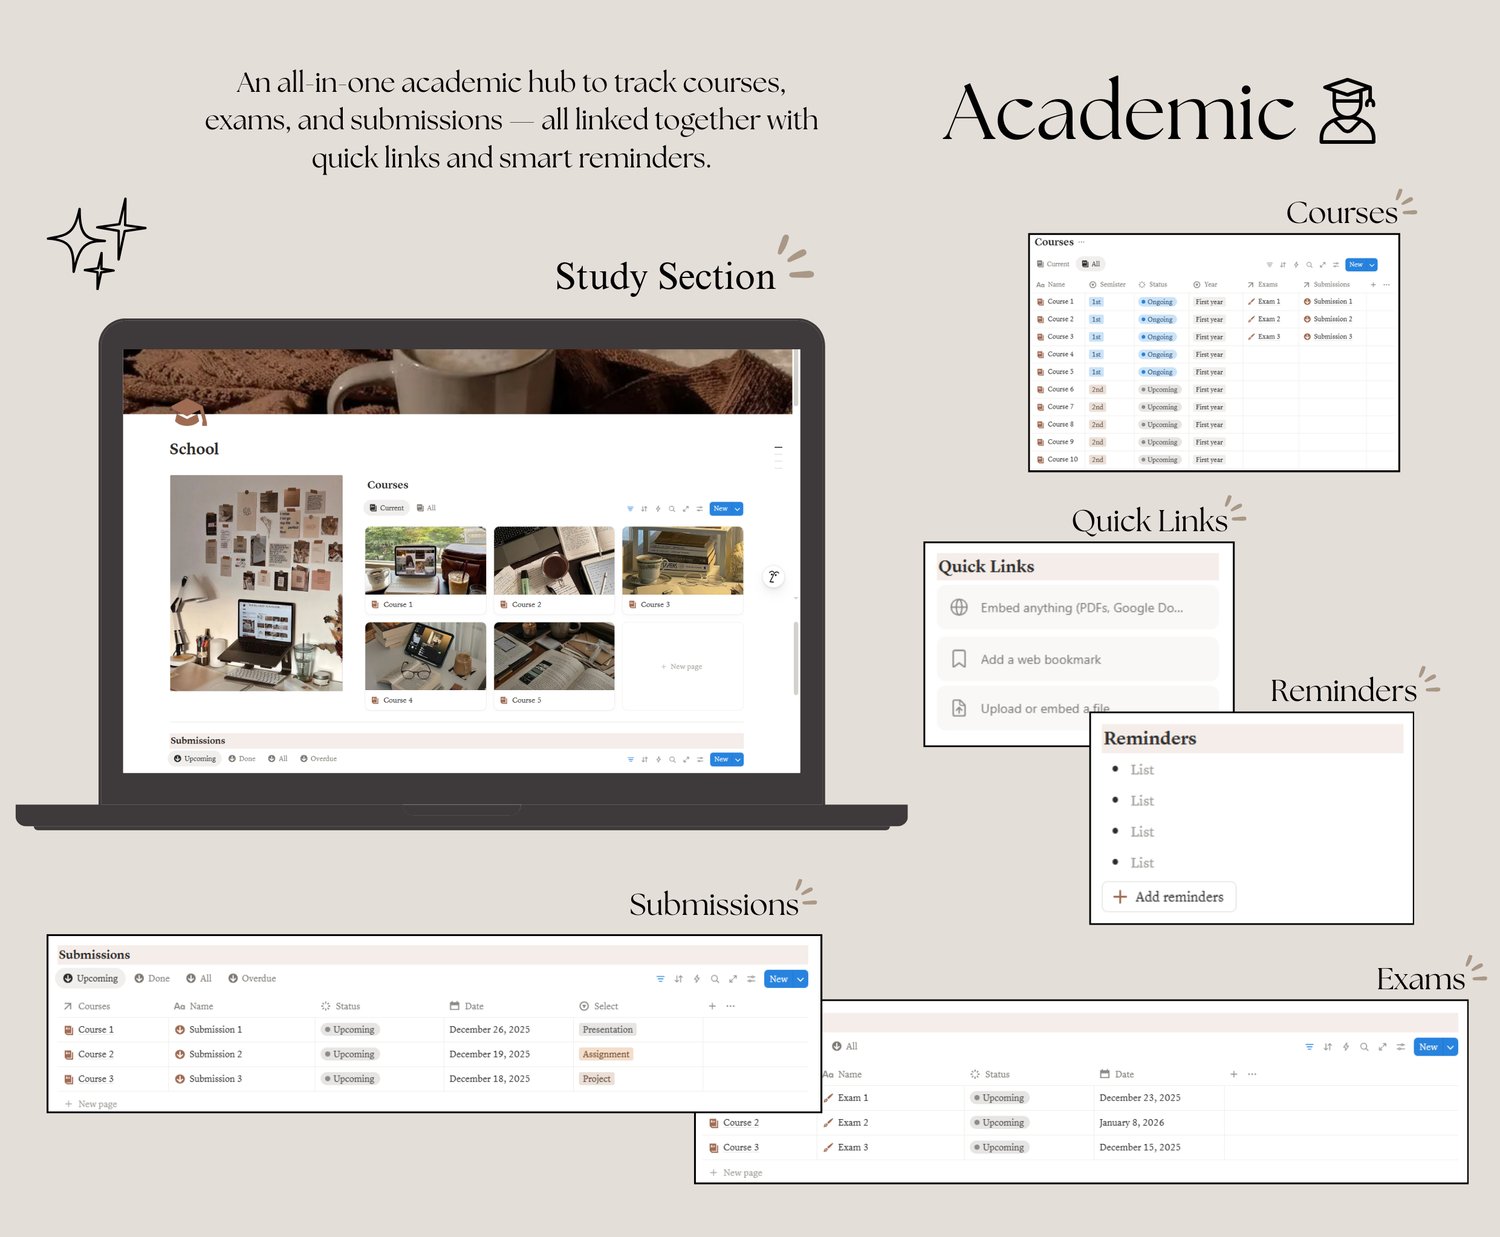
Task: Open New dropdown arrow in standalone Submissions table
Action: (800, 979)
